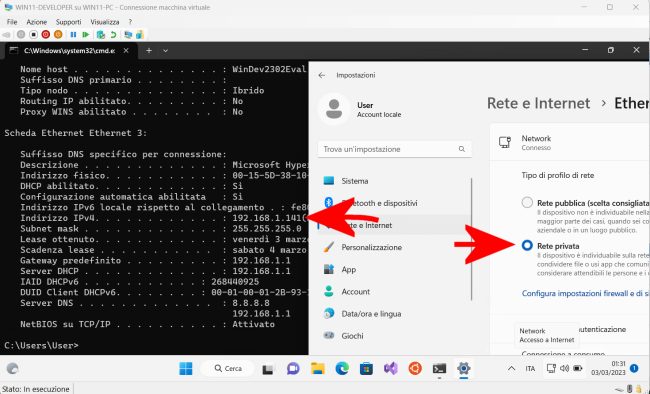Screen dimensions: 650x394
Task: Click the grey Start VM toolbar icon
Action: [21, 34]
